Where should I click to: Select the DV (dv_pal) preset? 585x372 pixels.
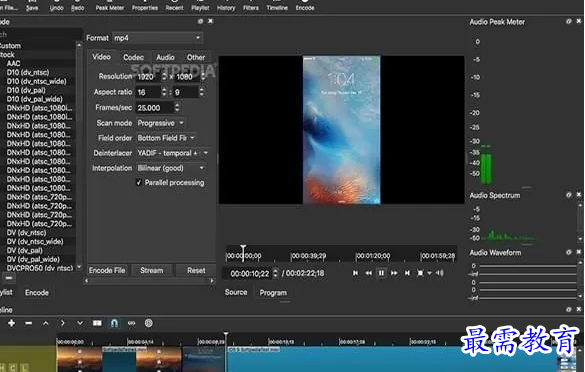tap(25, 250)
